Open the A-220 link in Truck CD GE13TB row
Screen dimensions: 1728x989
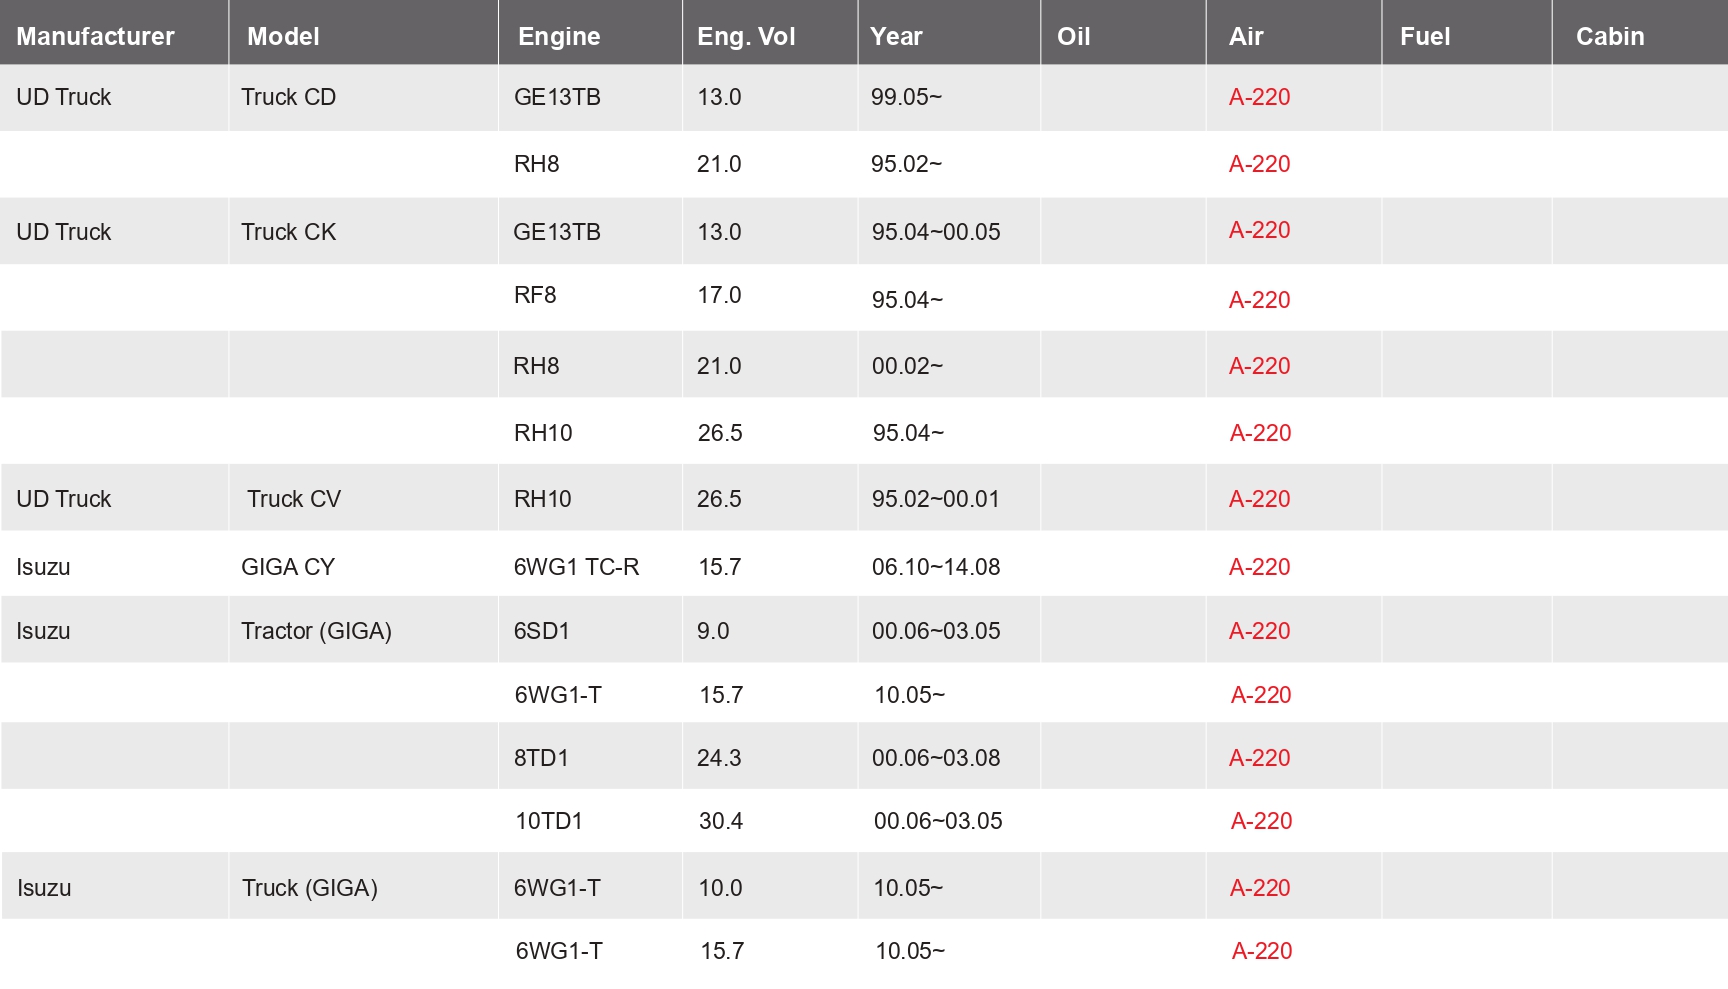(1259, 97)
